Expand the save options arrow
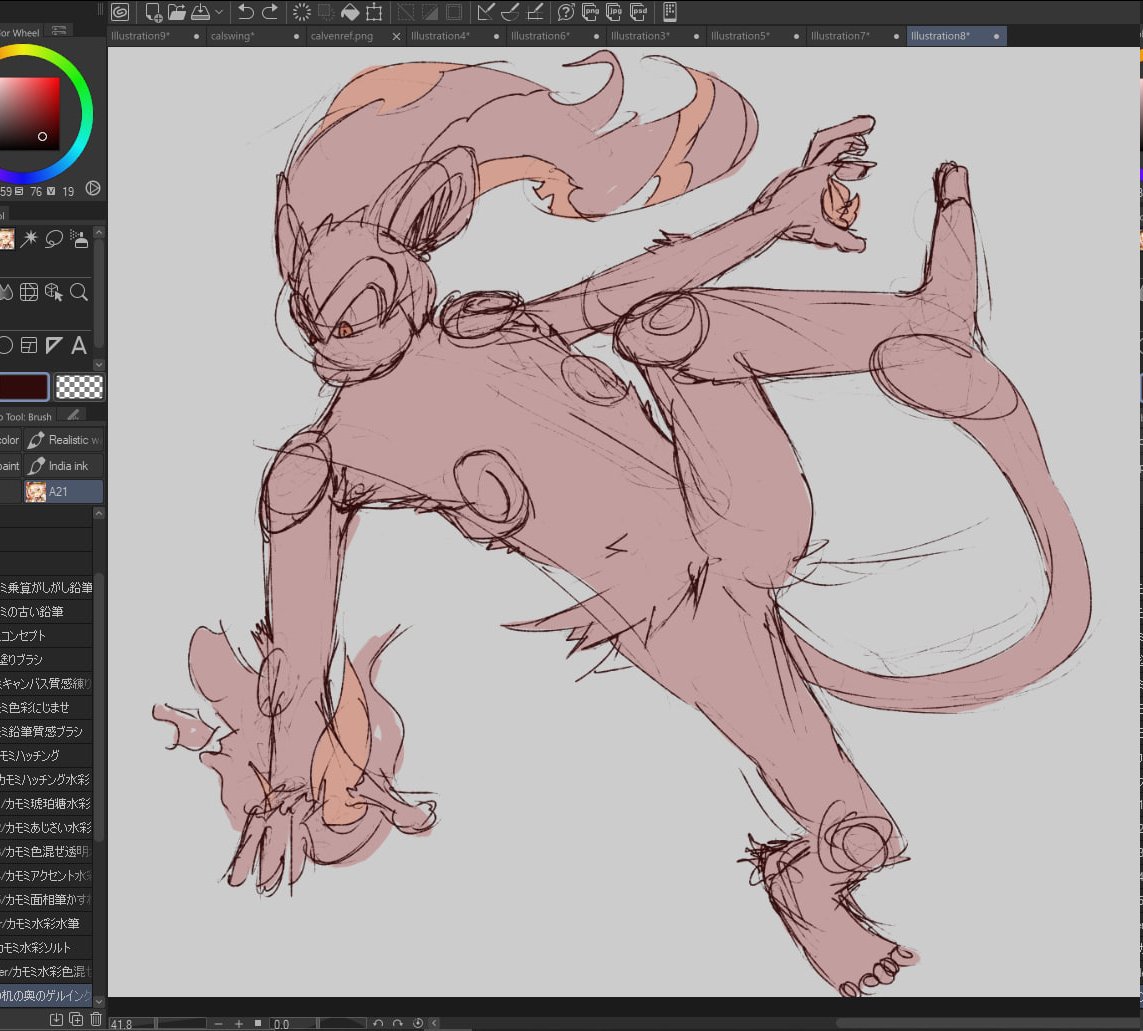This screenshot has width=1143, height=1031. [219, 12]
